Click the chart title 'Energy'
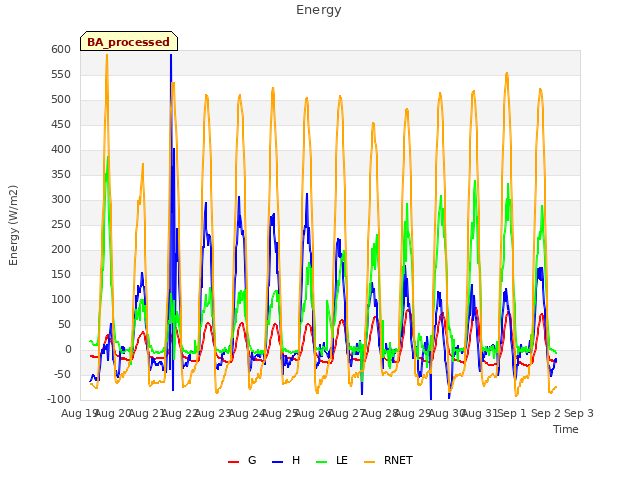Viewport: 640px width, 480px height. (319, 10)
